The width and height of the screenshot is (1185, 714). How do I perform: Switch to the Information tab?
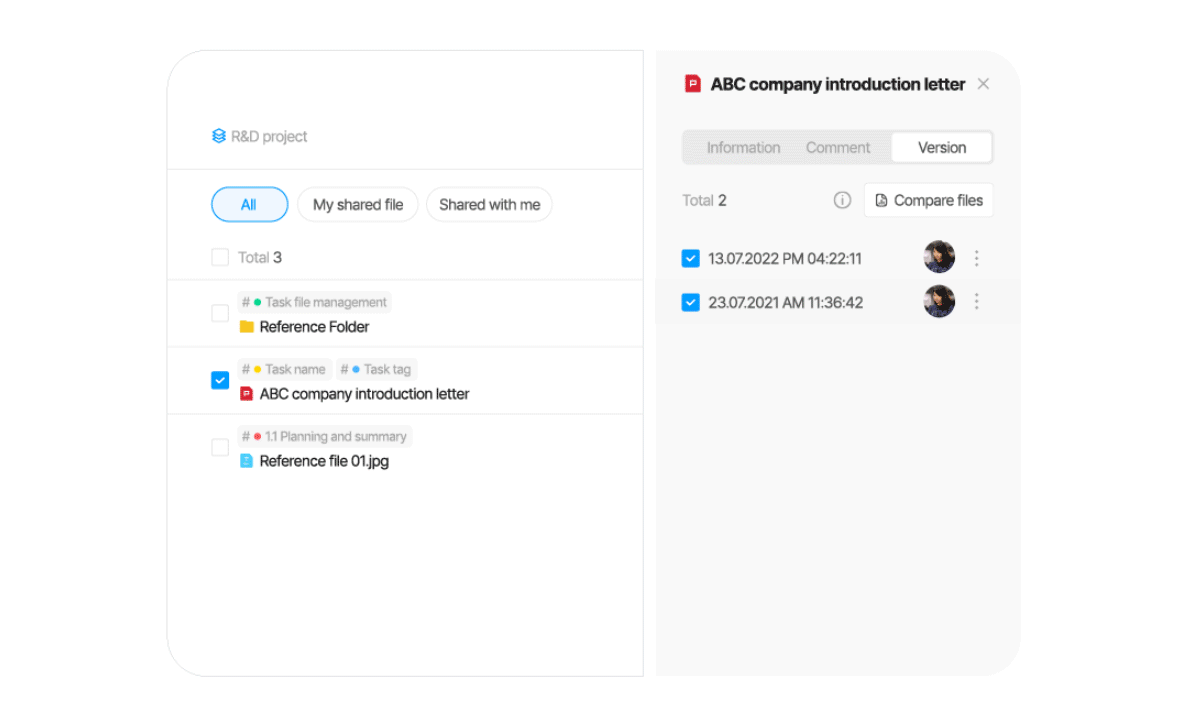(744, 147)
